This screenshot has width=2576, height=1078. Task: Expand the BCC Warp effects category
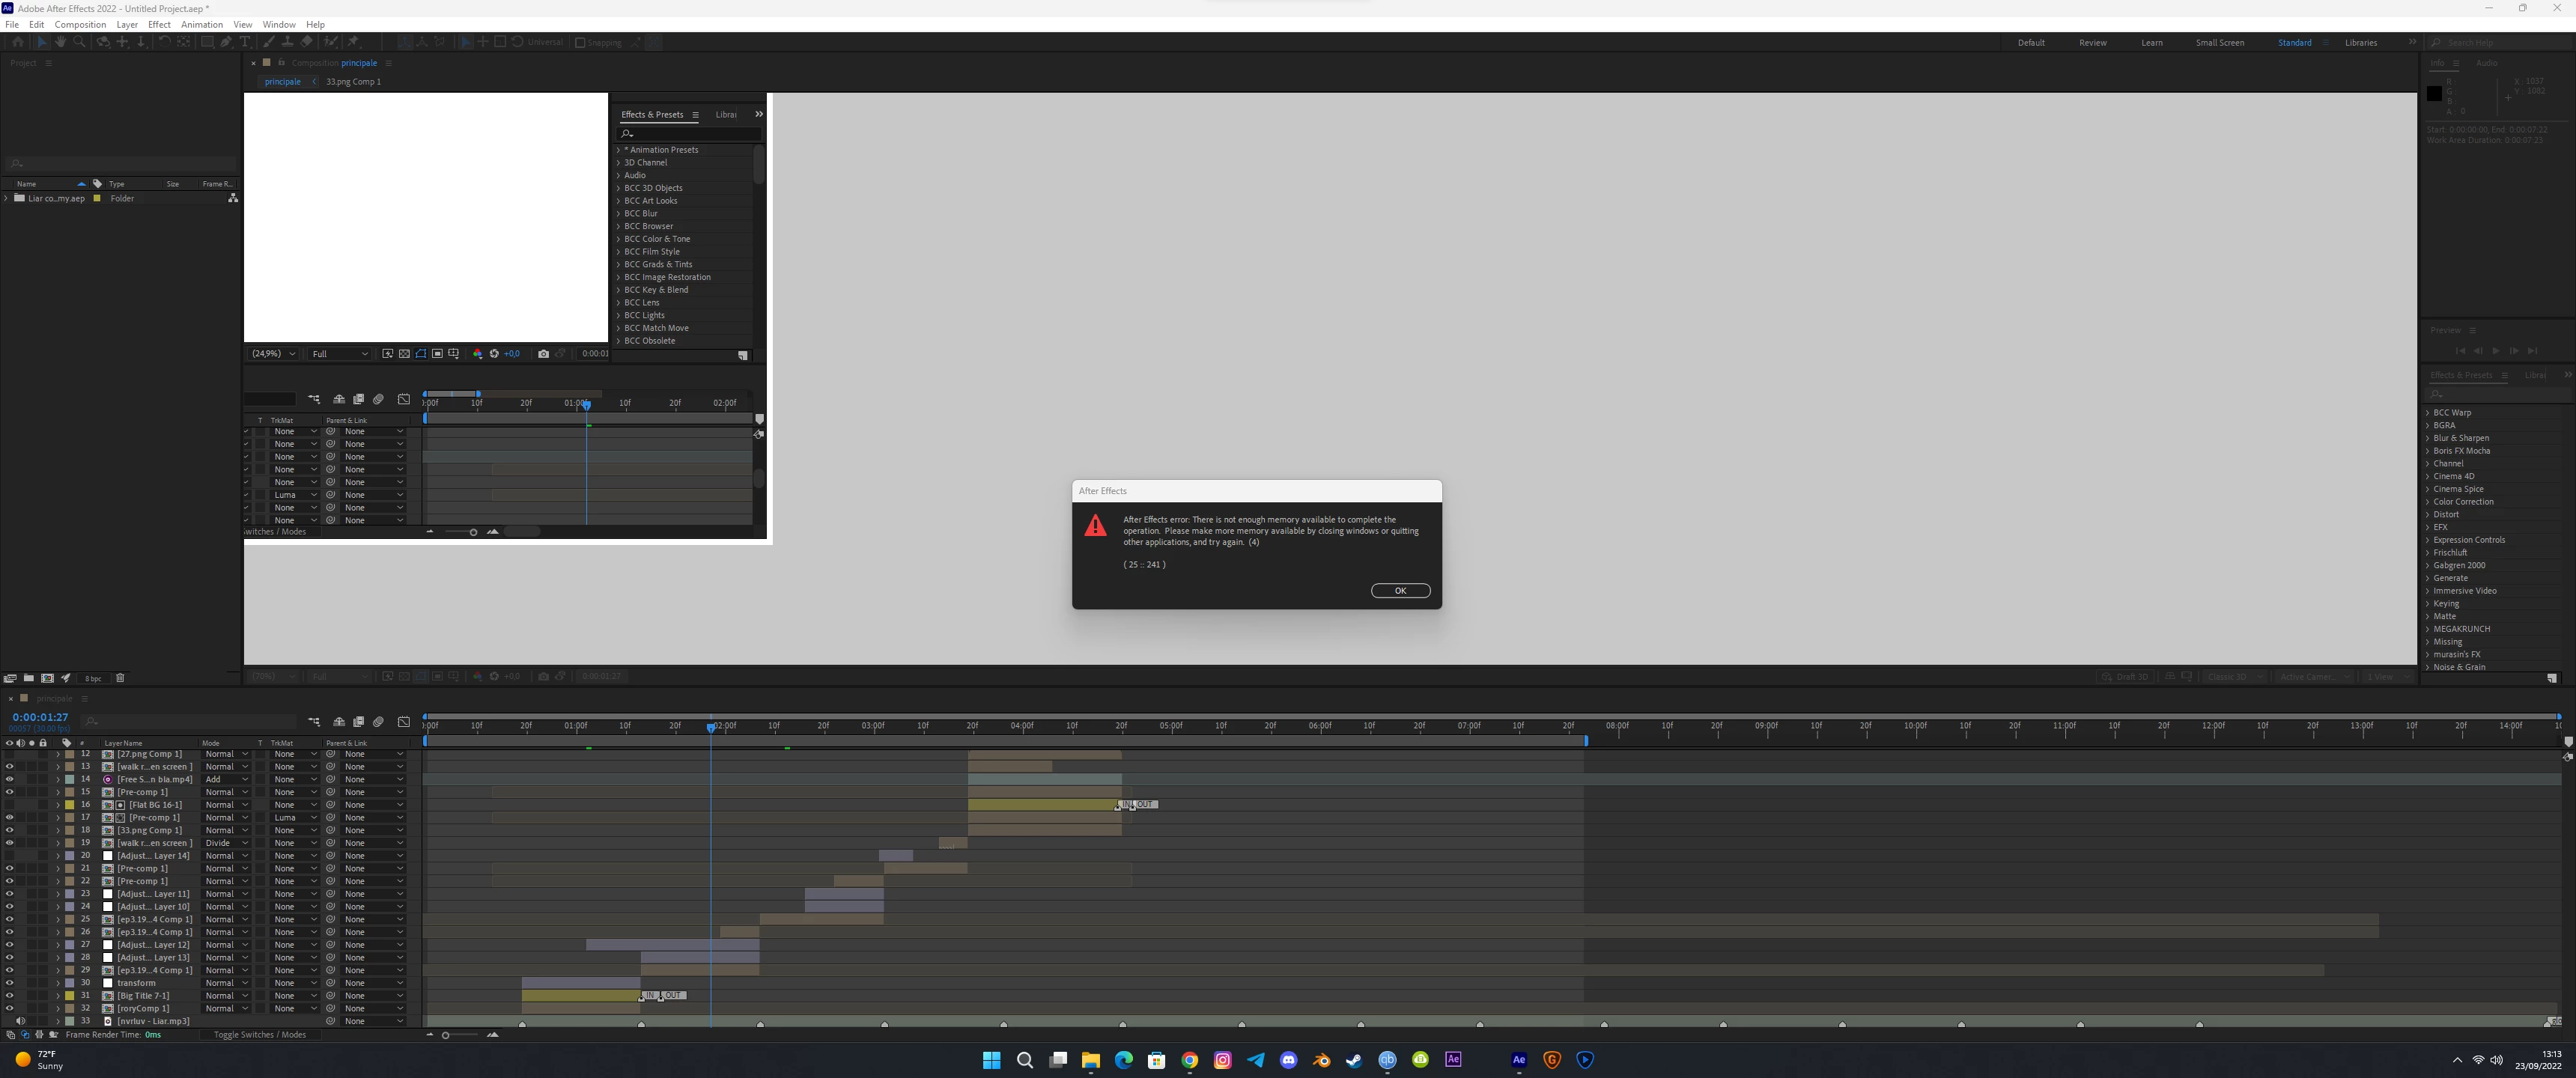point(2427,413)
